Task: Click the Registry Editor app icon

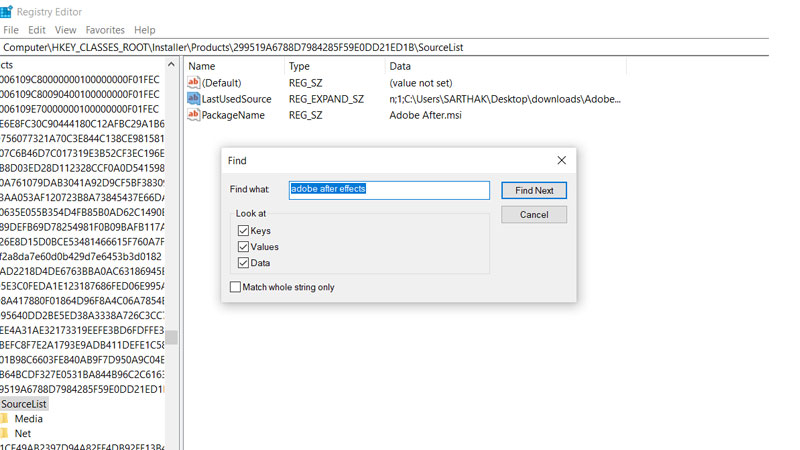Action: pos(6,11)
